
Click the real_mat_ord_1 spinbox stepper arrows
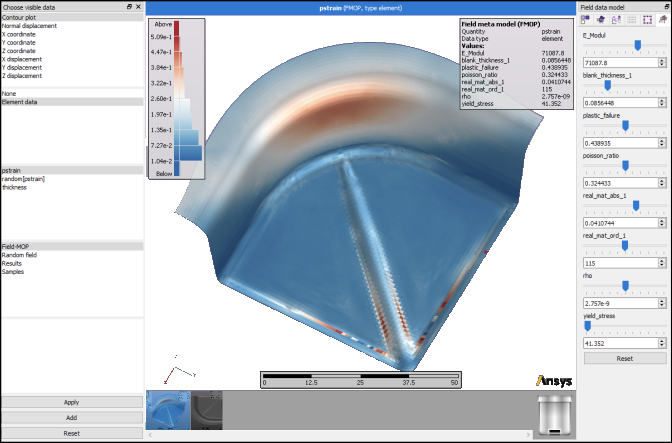pyautogui.click(x=662, y=263)
